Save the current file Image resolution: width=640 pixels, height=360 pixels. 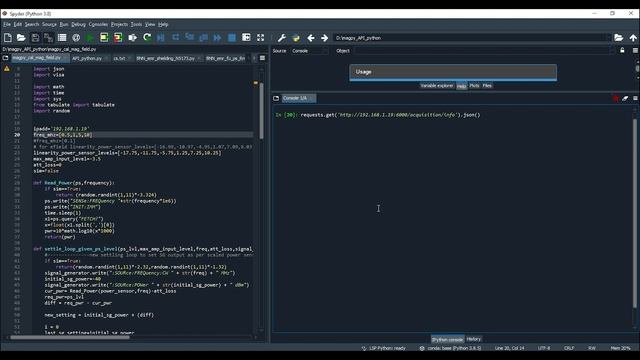[35, 38]
